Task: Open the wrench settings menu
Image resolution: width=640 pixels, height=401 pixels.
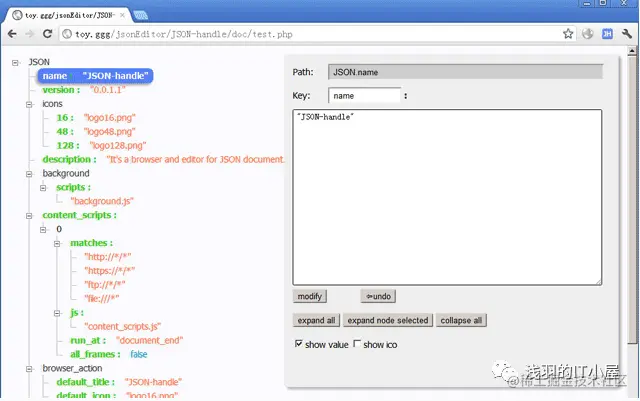Action: (627, 34)
